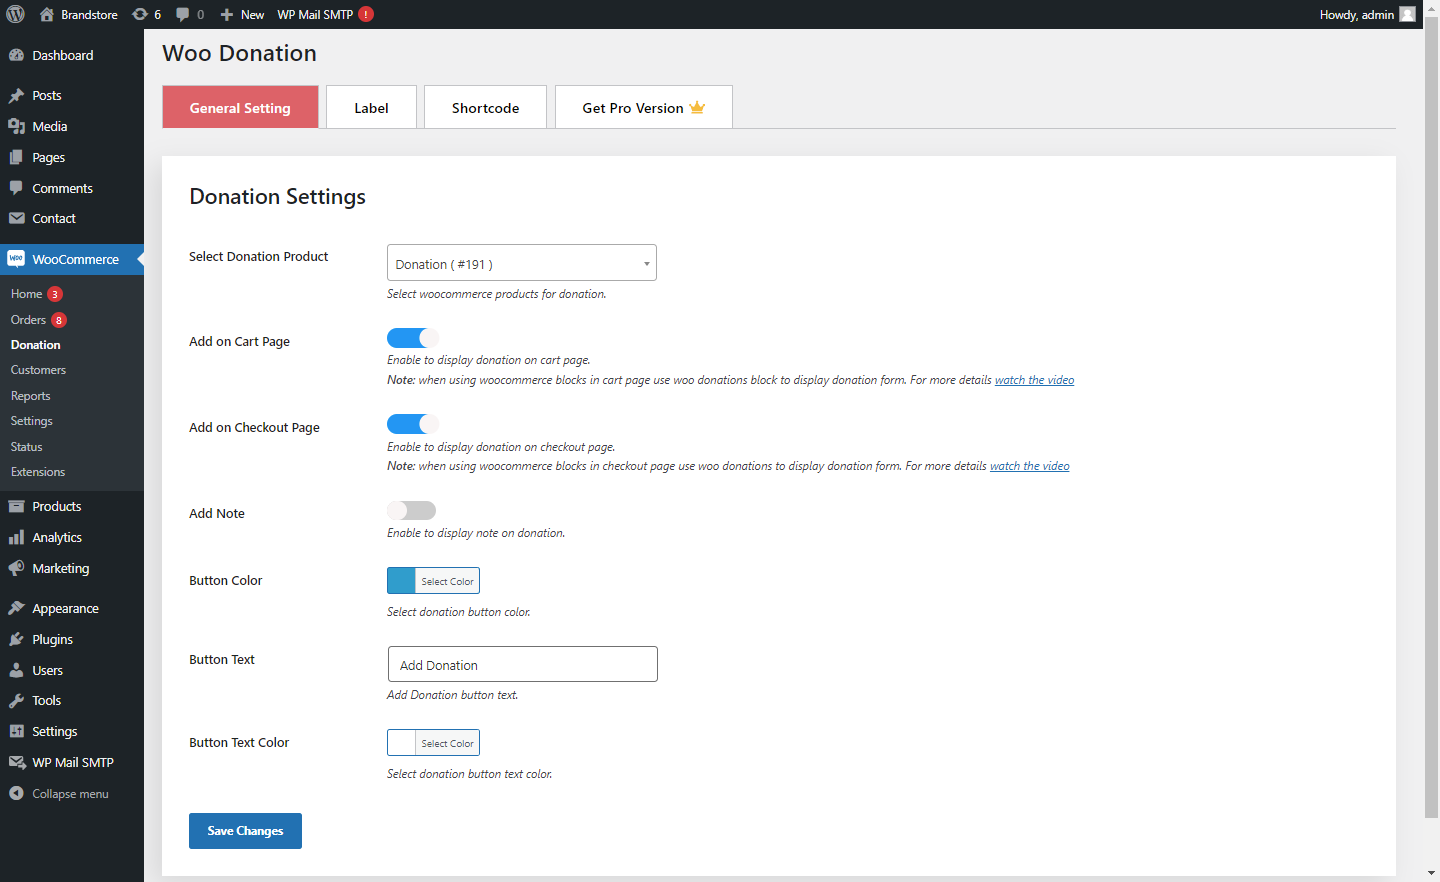Click the plus New icon

[x=227, y=14]
